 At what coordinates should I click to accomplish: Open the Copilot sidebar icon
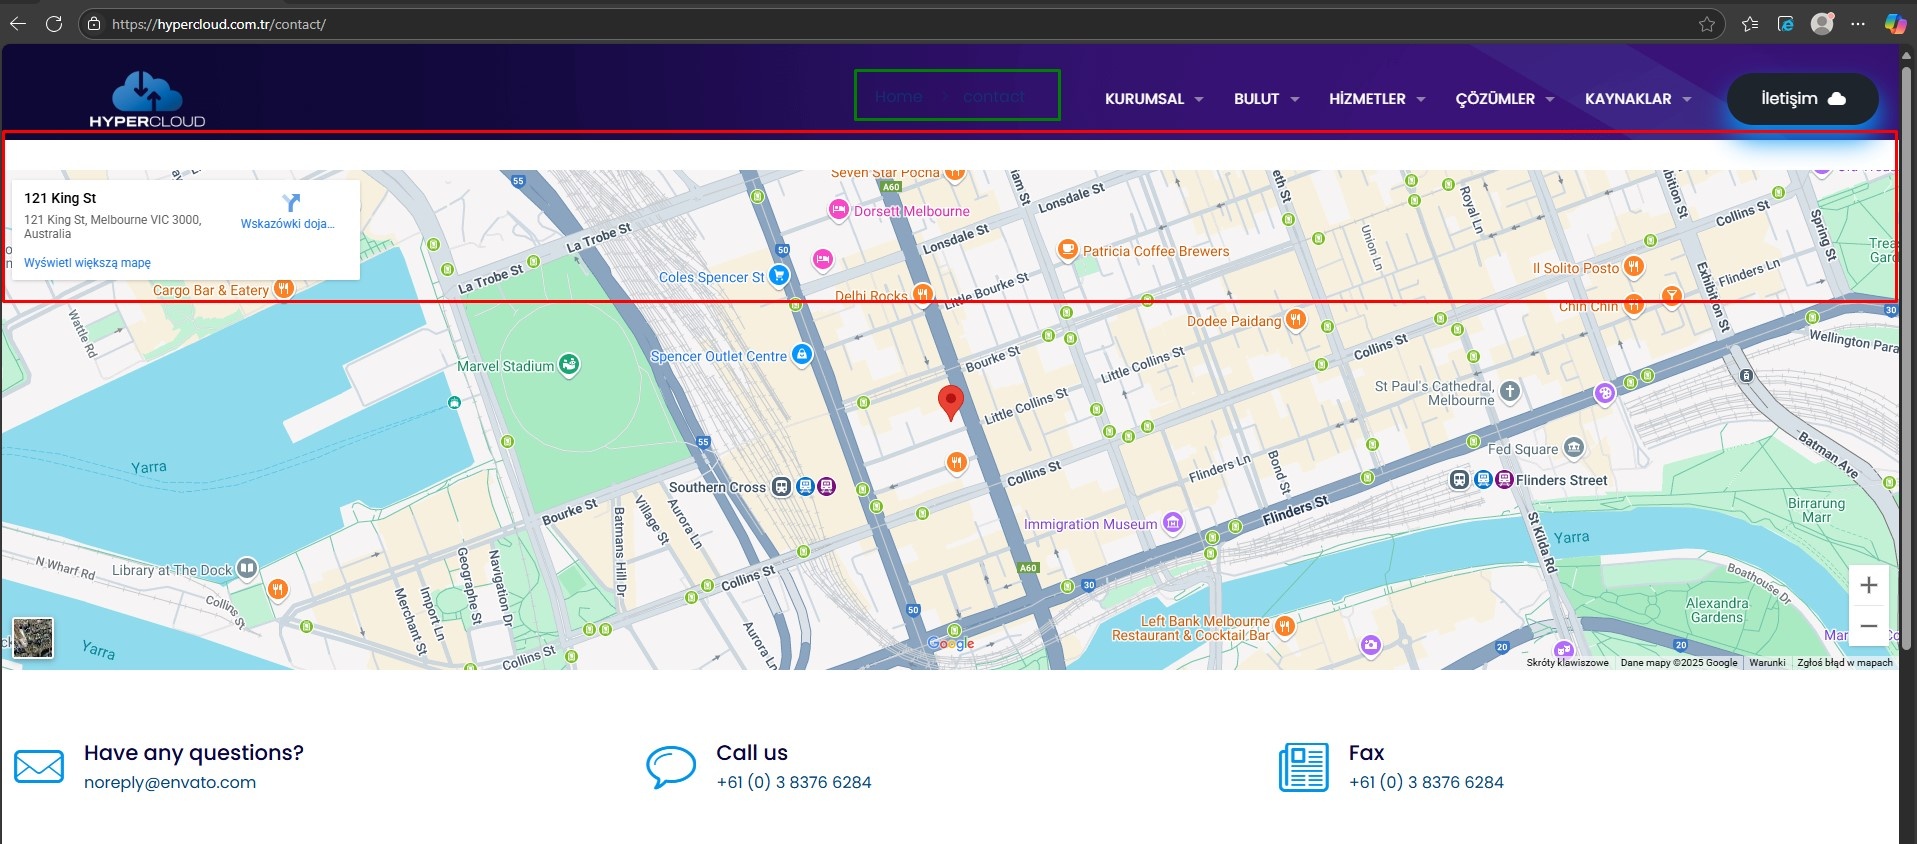coord(1895,24)
